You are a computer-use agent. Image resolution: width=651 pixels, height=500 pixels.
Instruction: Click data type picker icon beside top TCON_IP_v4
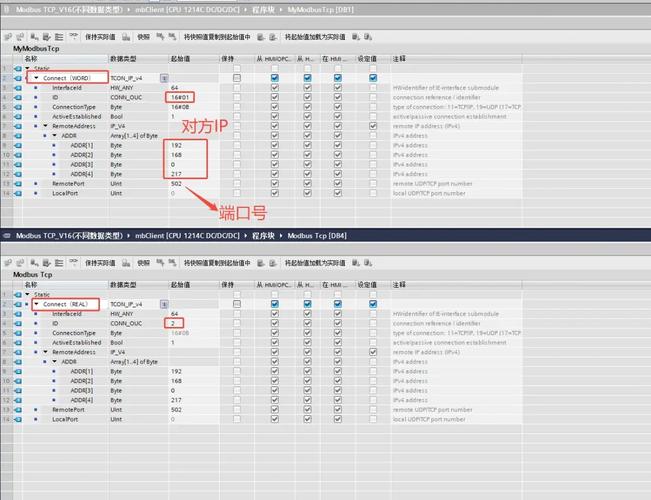(x=163, y=77)
